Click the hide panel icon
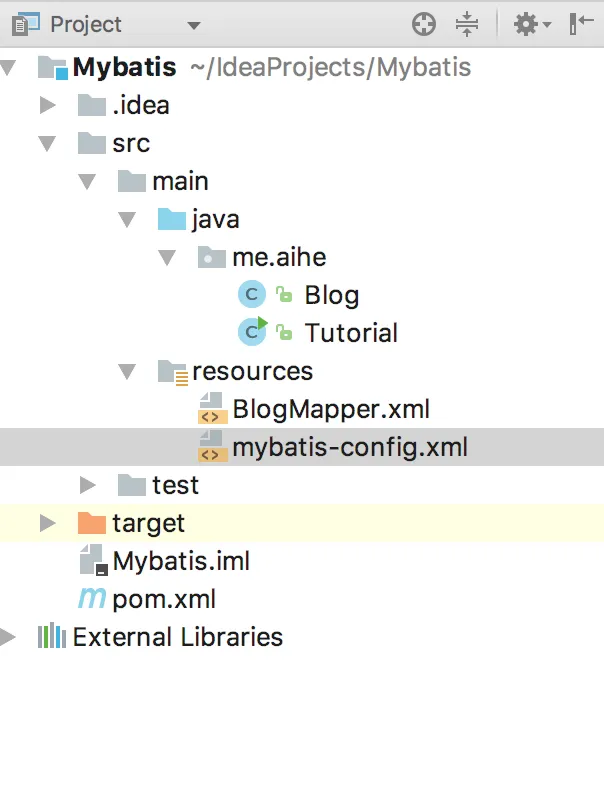This screenshot has height=812, width=604. [581, 24]
